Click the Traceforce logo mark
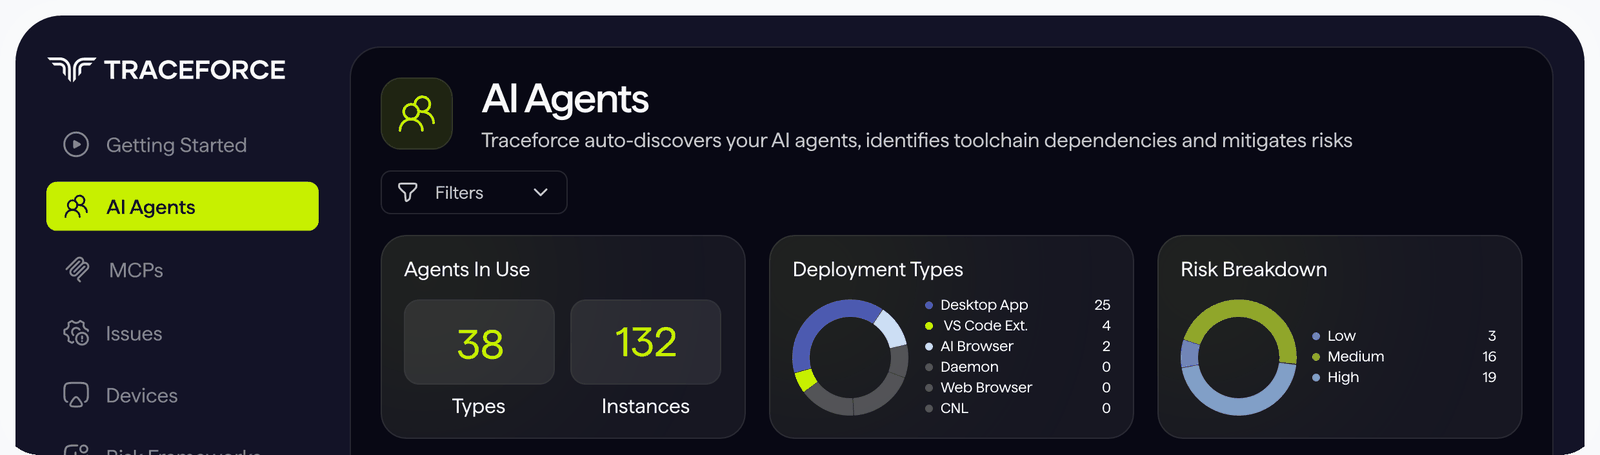Screen dimensions: 1600x455 pyautogui.click(x=72, y=69)
